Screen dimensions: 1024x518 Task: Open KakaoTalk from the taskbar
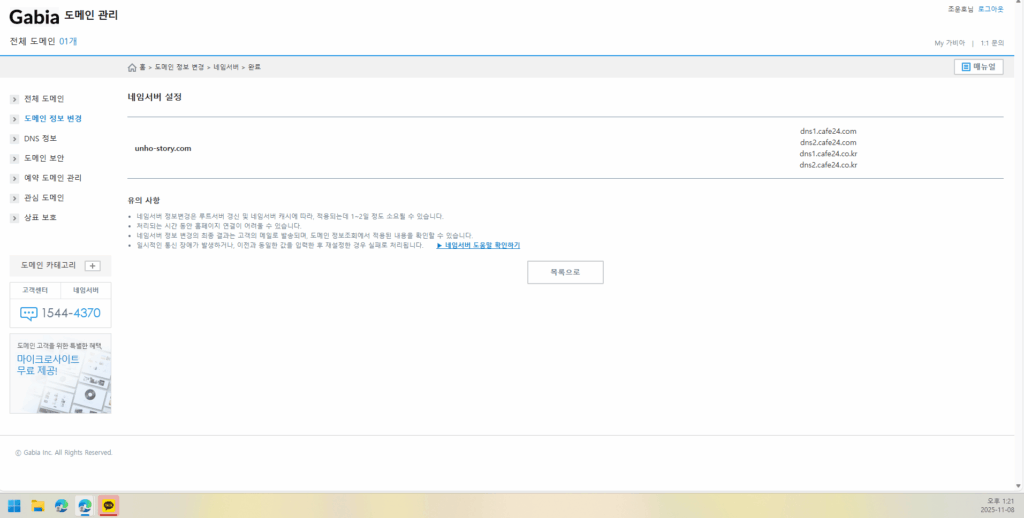click(108, 506)
